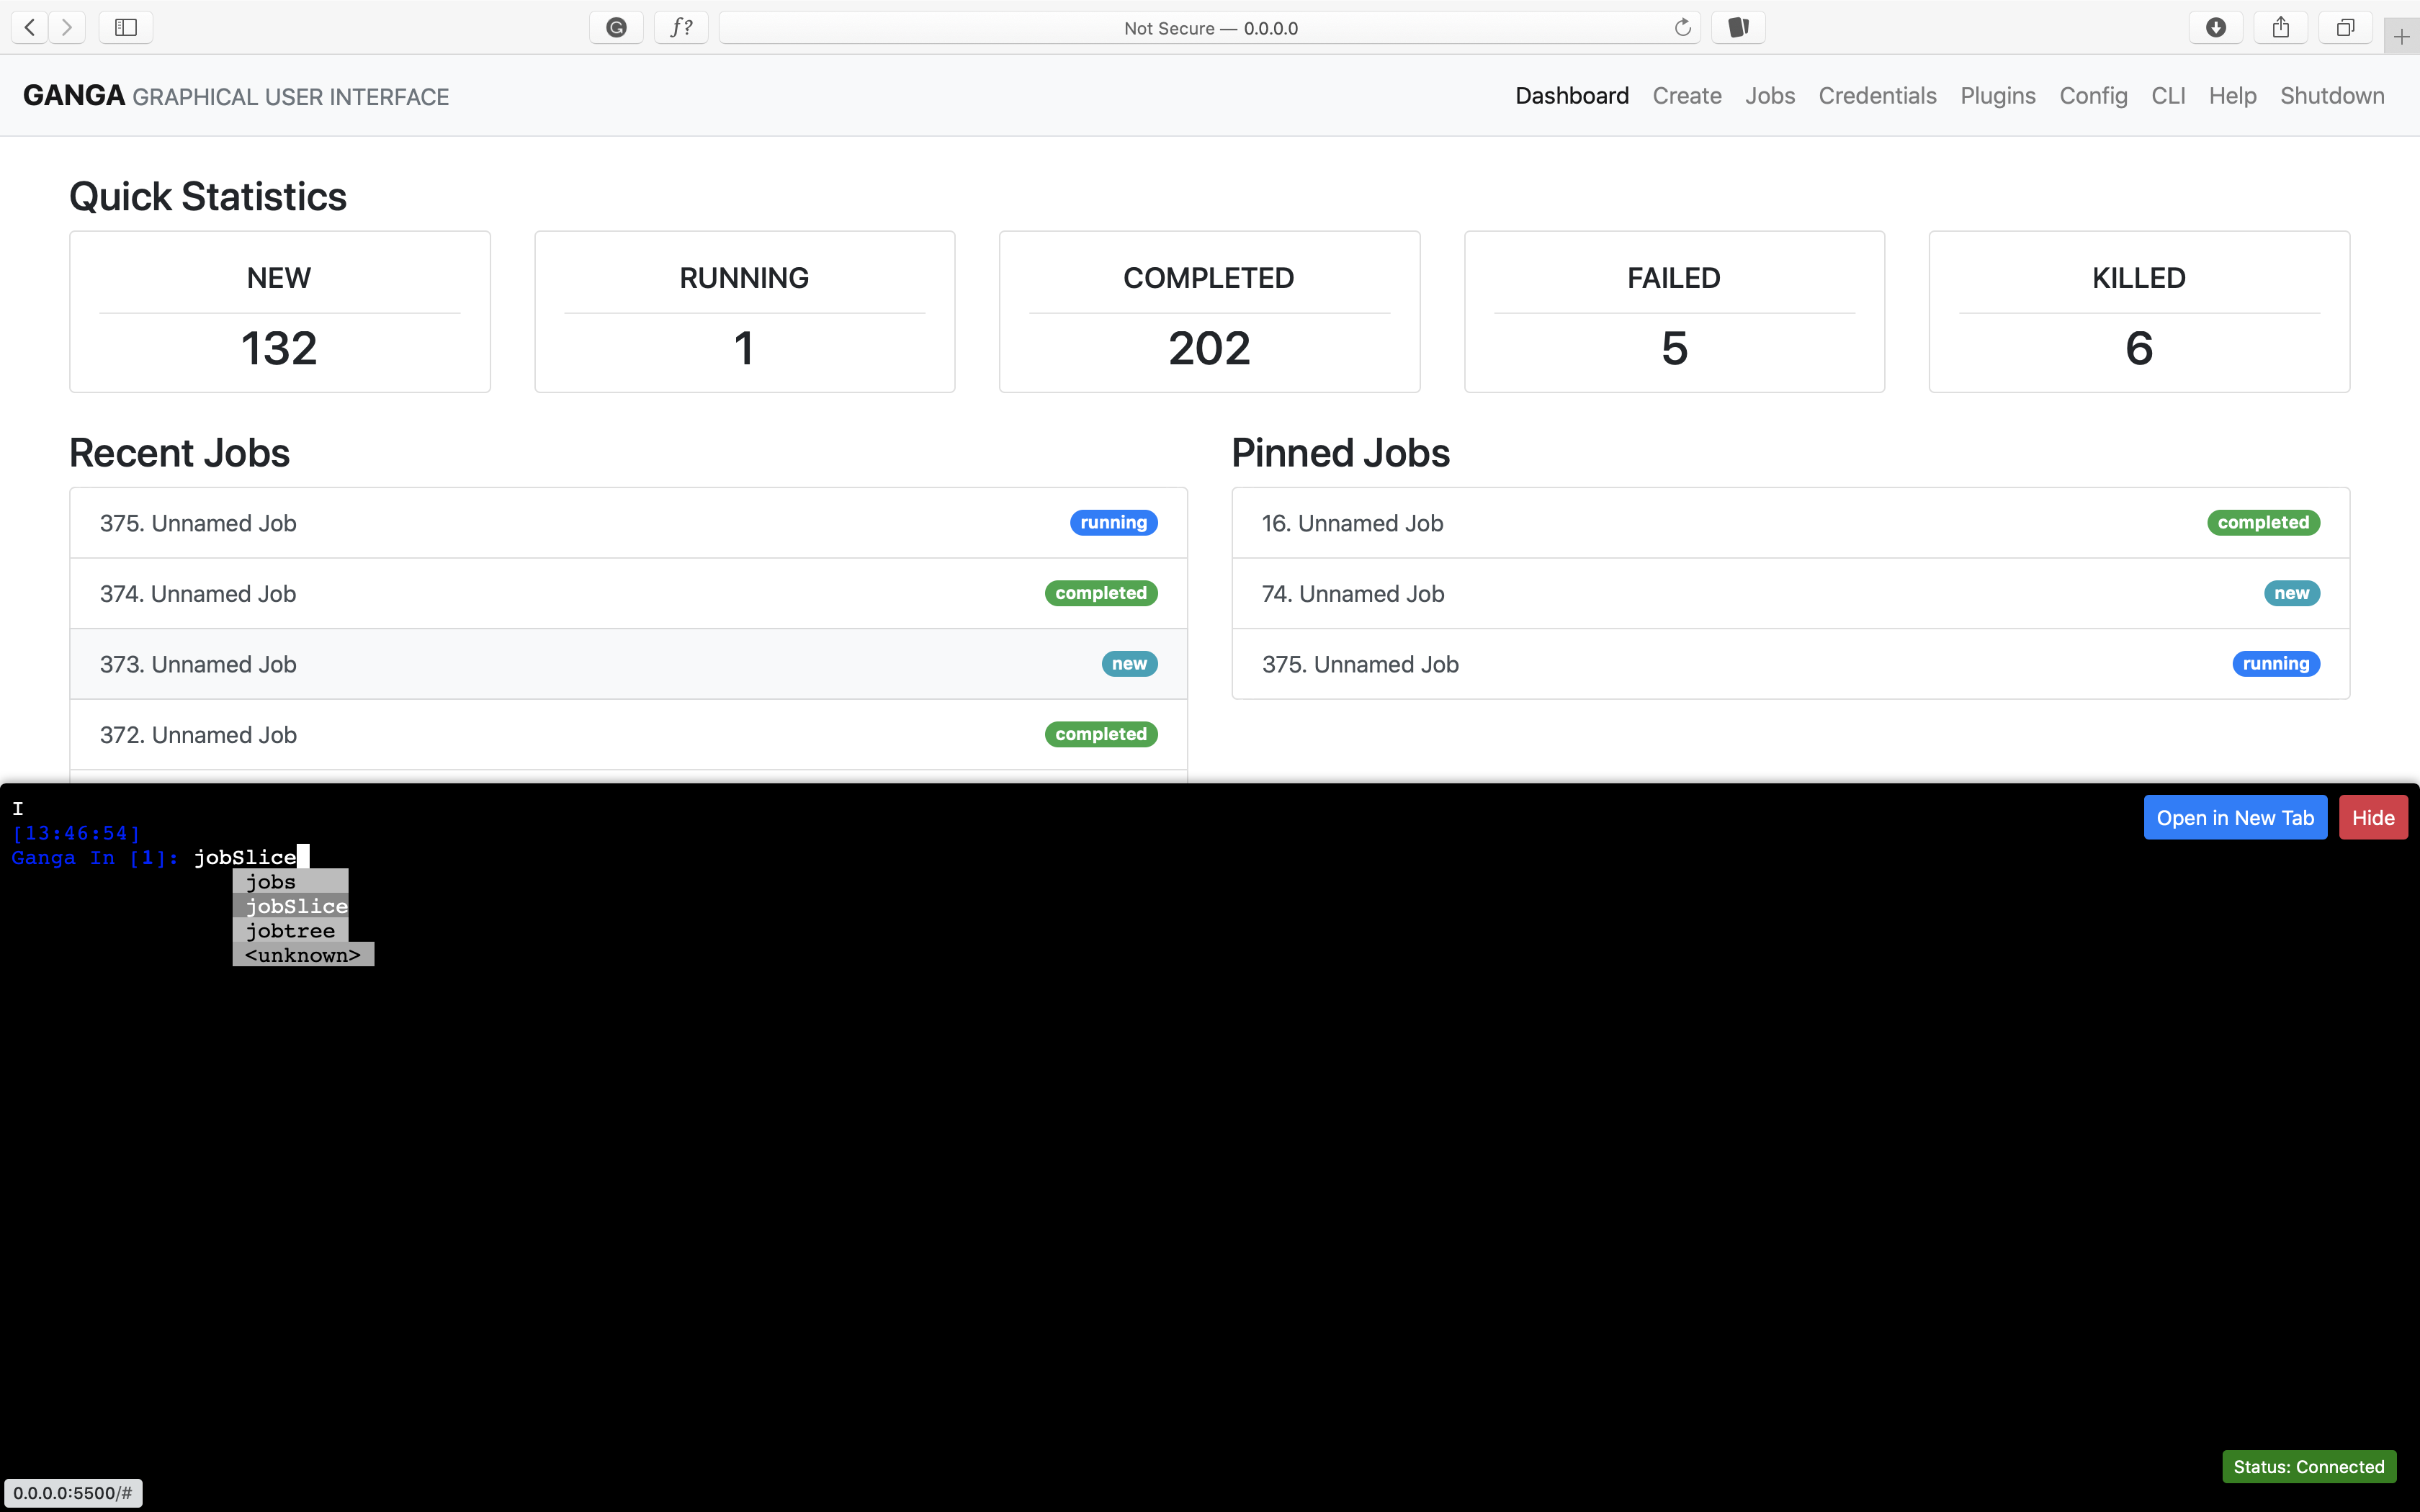Screen dimensions: 2420x1512
Task: Reload the page via the refresh icon
Action: pos(1683,27)
